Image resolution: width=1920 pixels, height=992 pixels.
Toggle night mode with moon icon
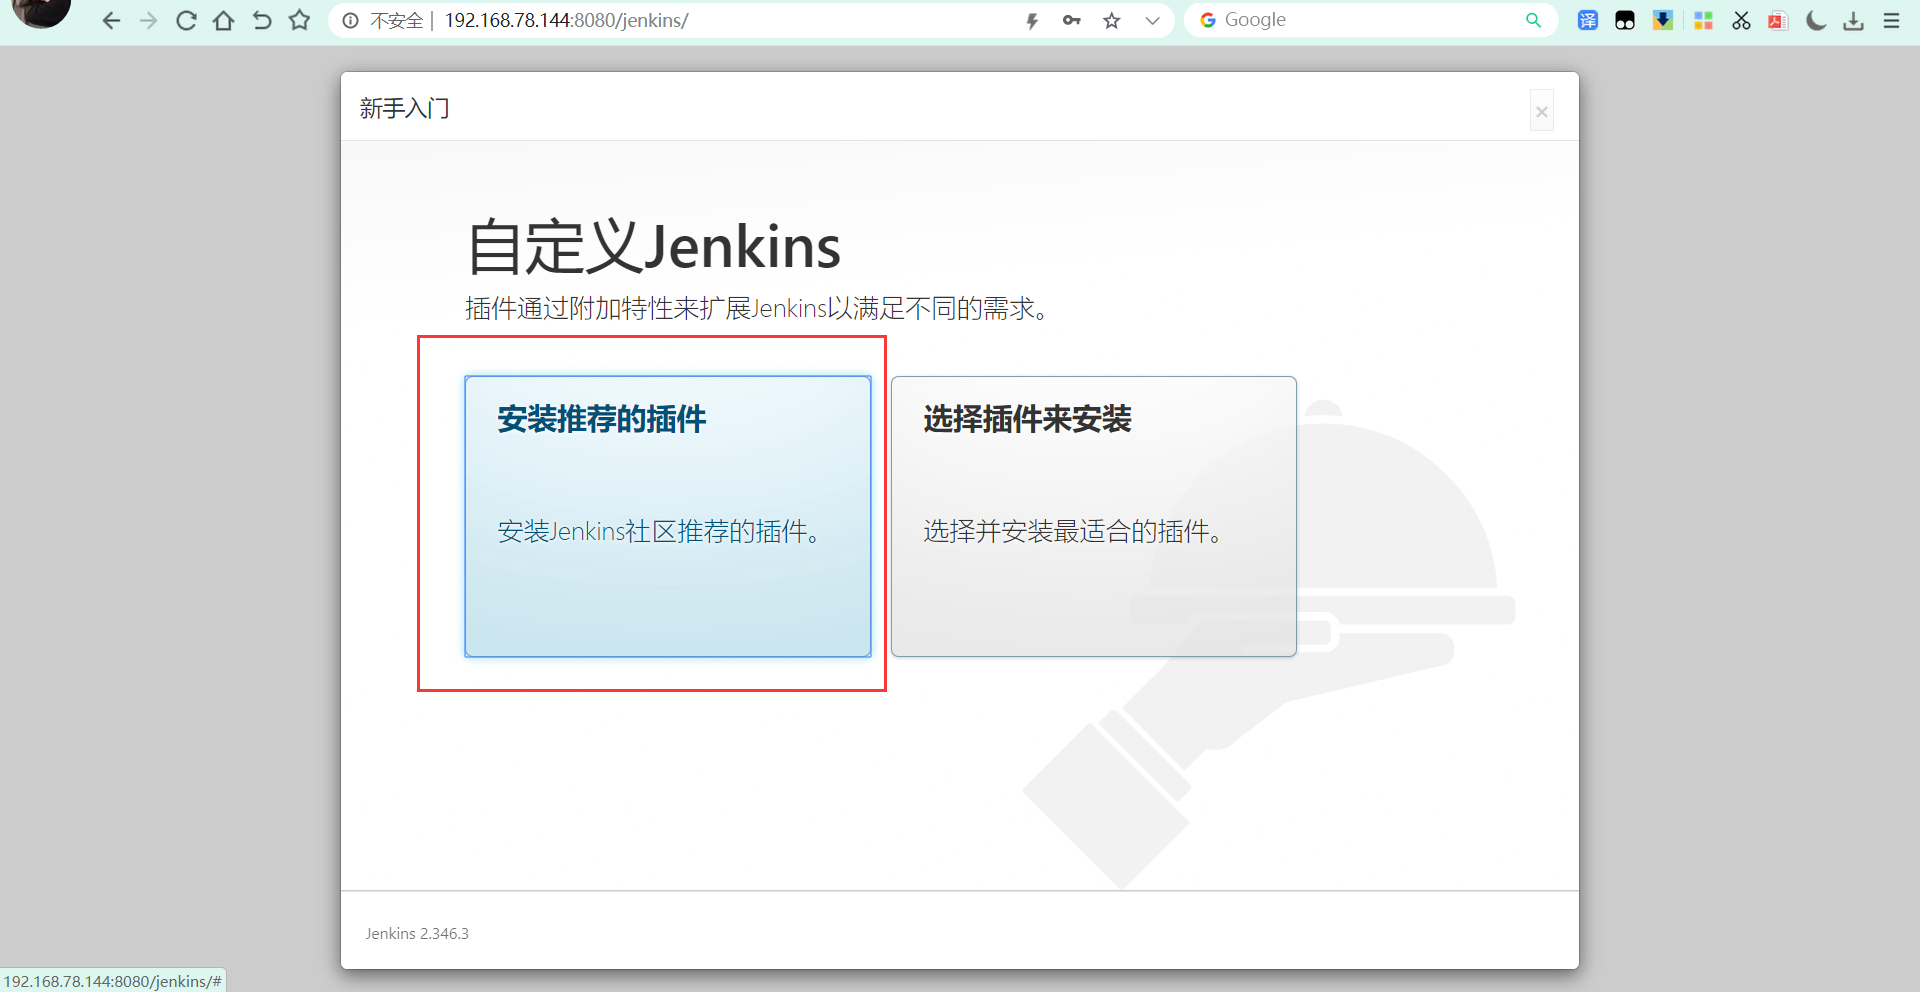pos(1816,20)
